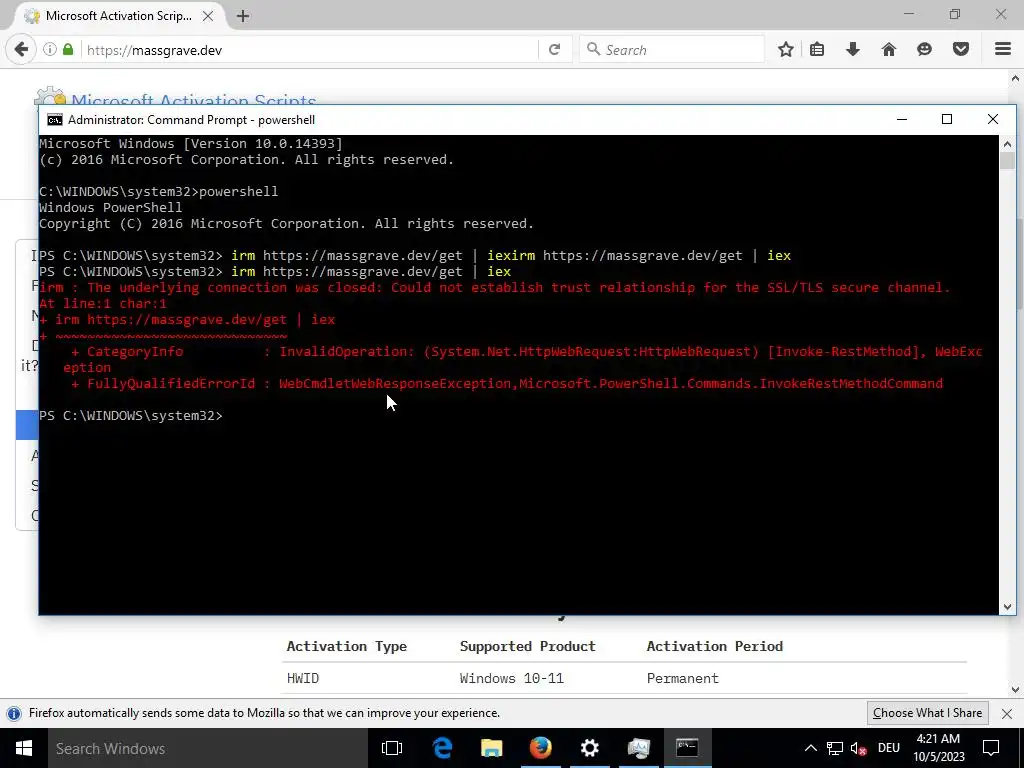Image resolution: width=1024 pixels, height=768 pixels.
Task: Click Command Prompt scrollbar up arrow
Action: [1007, 144]
